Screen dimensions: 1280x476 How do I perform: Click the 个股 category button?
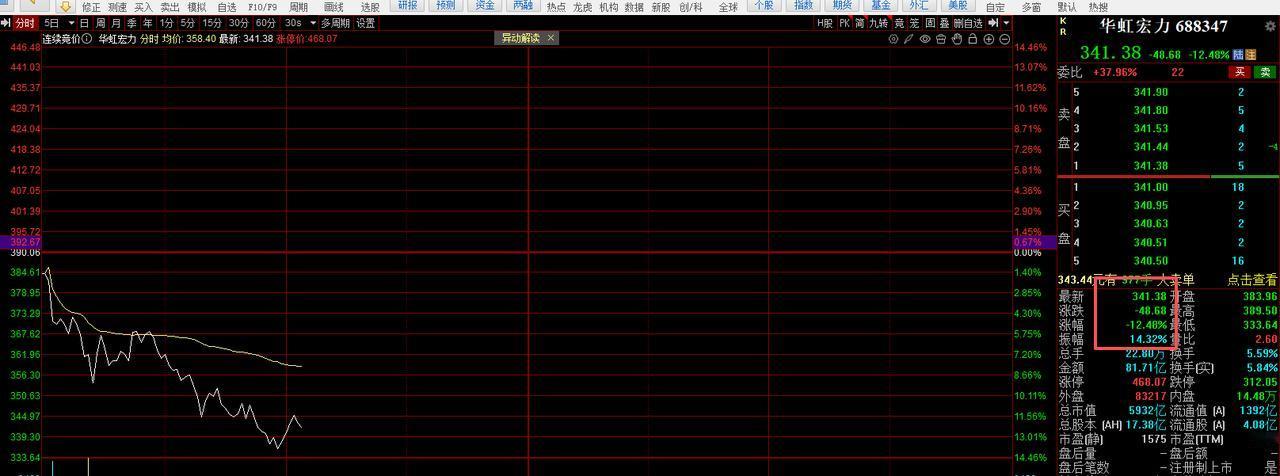(764, 6)
